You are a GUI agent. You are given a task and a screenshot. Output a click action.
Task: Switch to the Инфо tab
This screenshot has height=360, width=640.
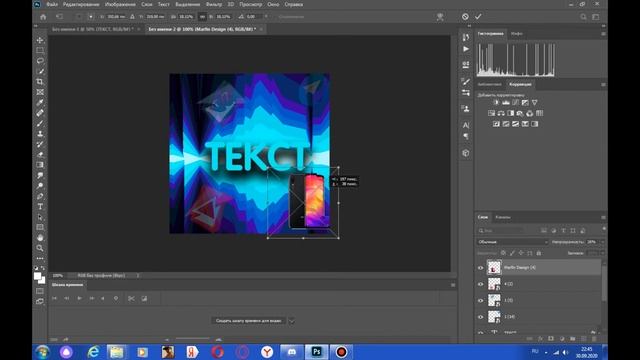(517, 33)
